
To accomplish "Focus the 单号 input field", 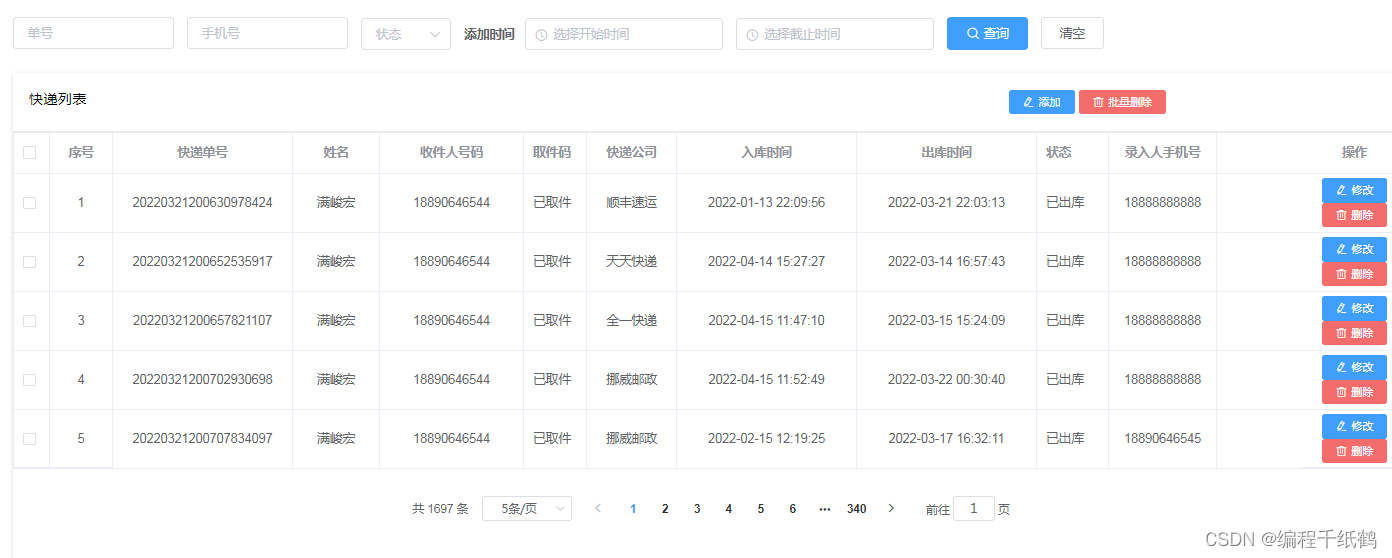I will click(93, 33).
